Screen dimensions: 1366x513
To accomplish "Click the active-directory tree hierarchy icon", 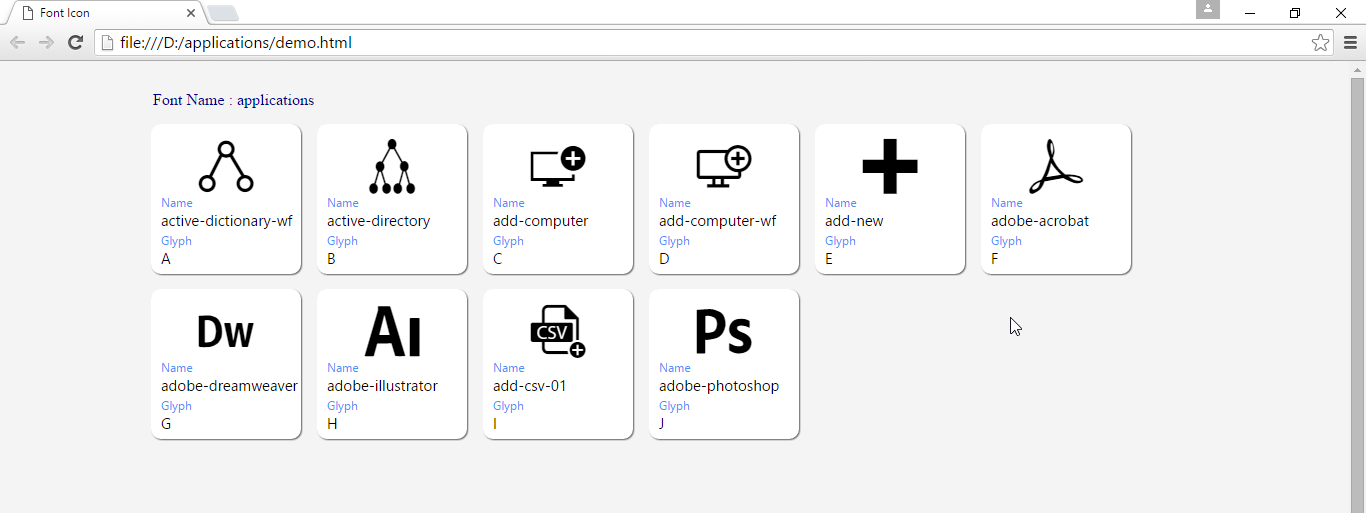I will (x=392, y=166).
